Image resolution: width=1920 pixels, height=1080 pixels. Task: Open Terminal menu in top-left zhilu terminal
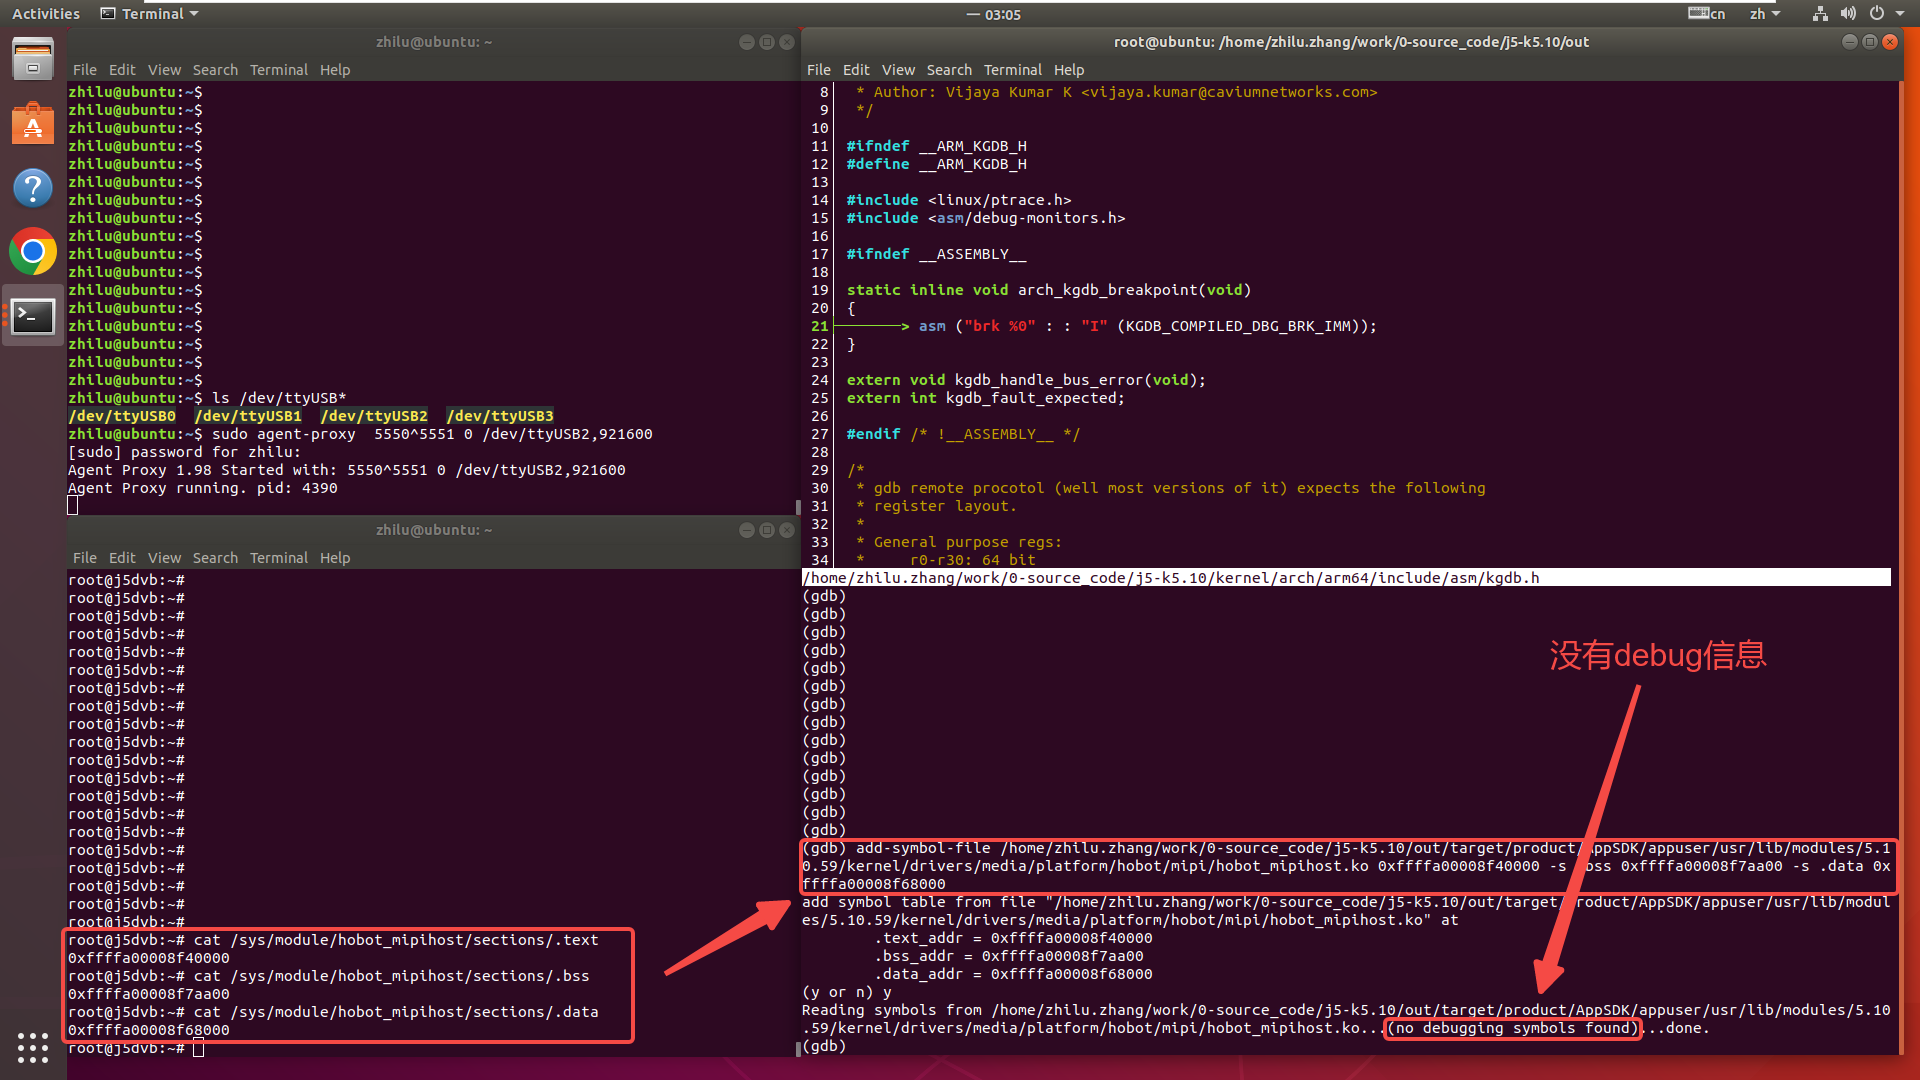279,70
